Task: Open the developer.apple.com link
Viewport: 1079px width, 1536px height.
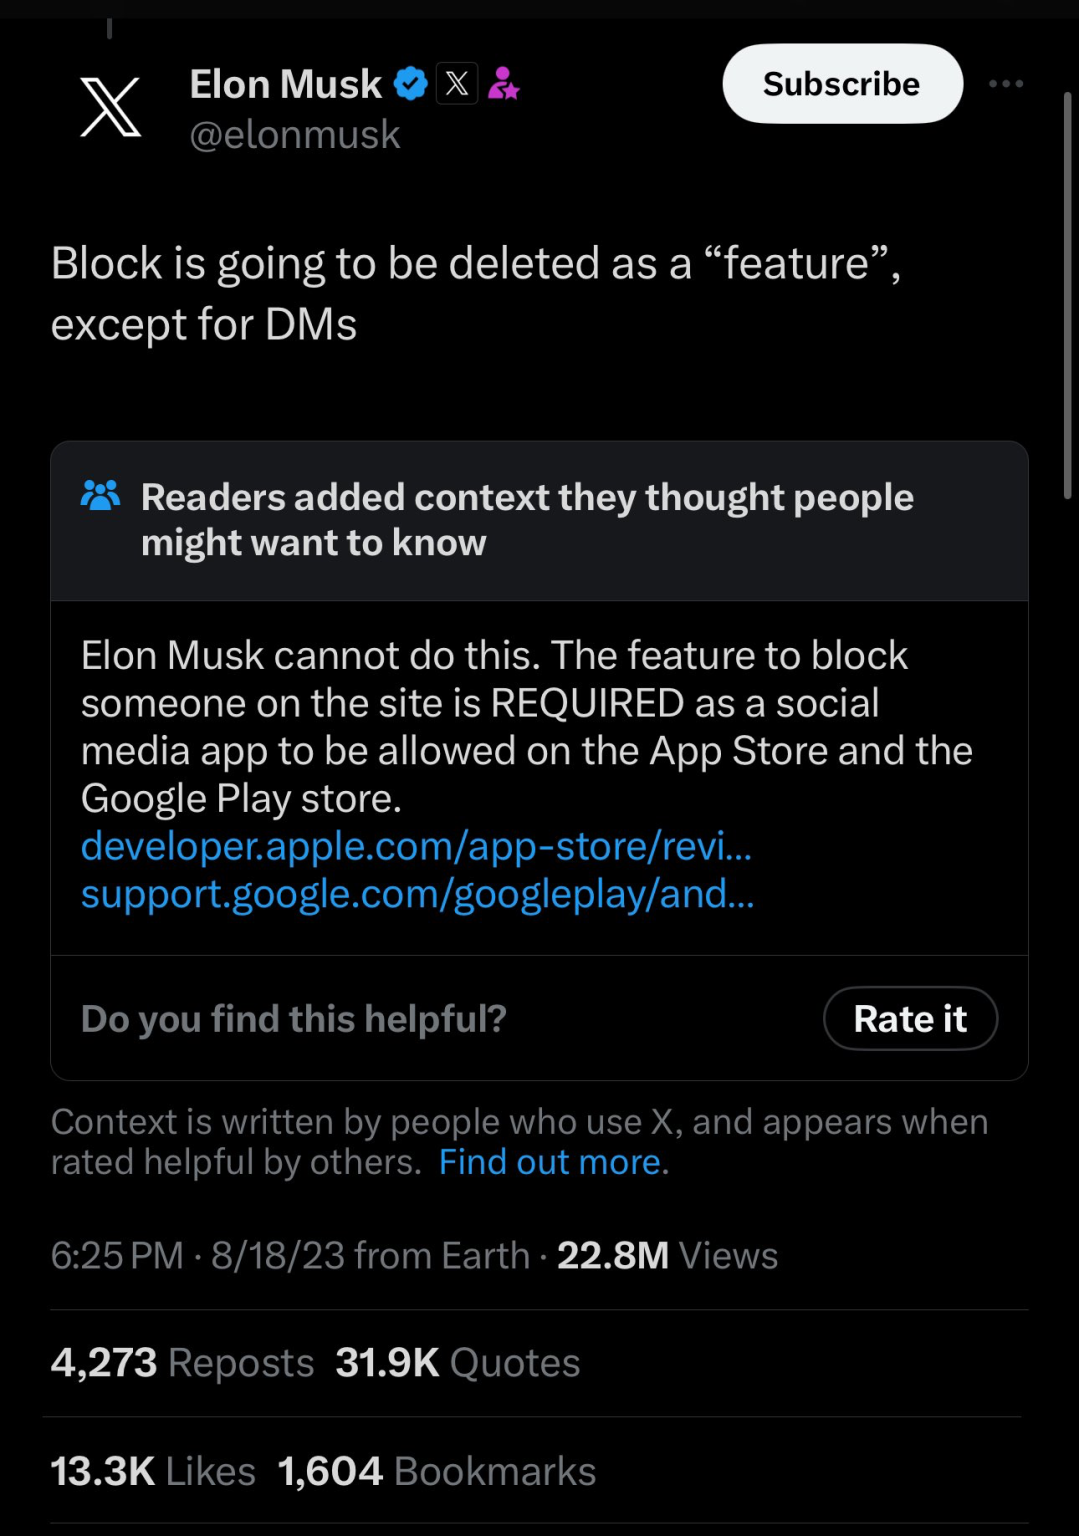Action: pyautogui.click(x=416, y=846)
